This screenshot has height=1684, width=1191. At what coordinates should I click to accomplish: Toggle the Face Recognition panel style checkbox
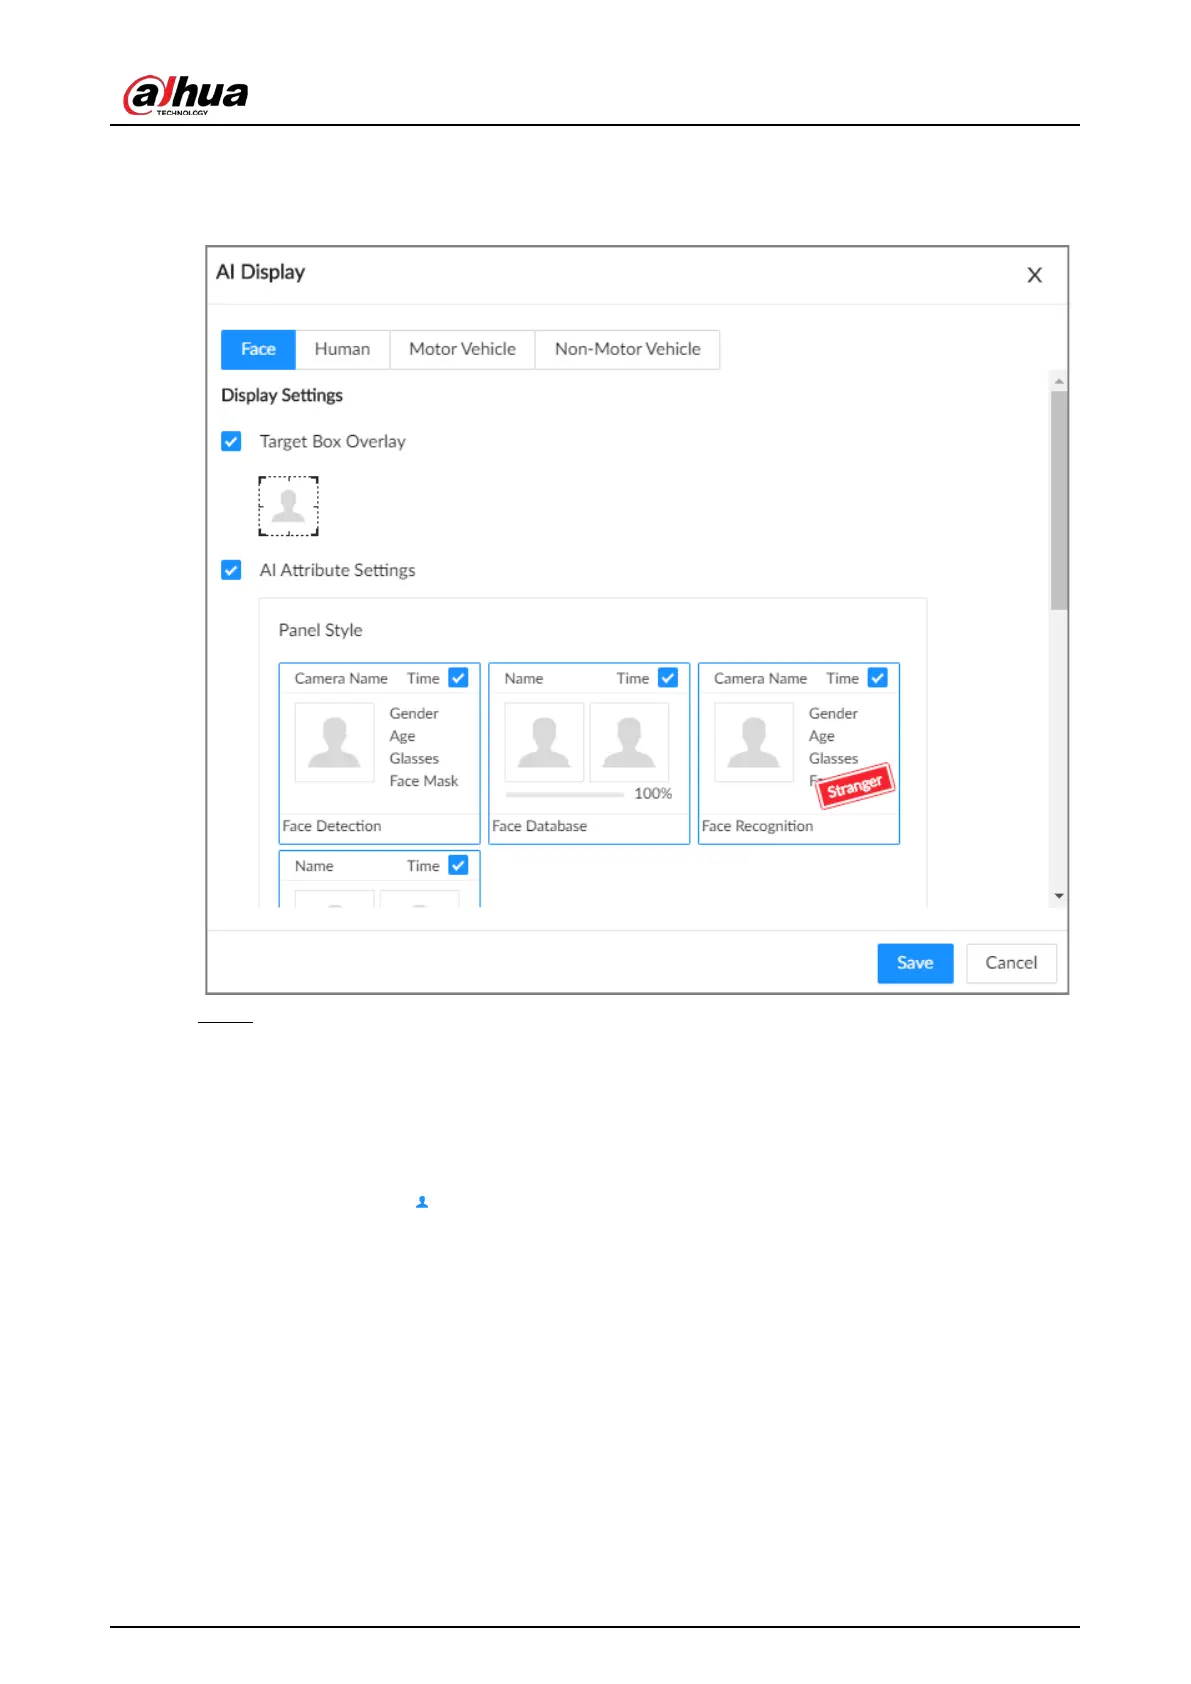point(877,678)
